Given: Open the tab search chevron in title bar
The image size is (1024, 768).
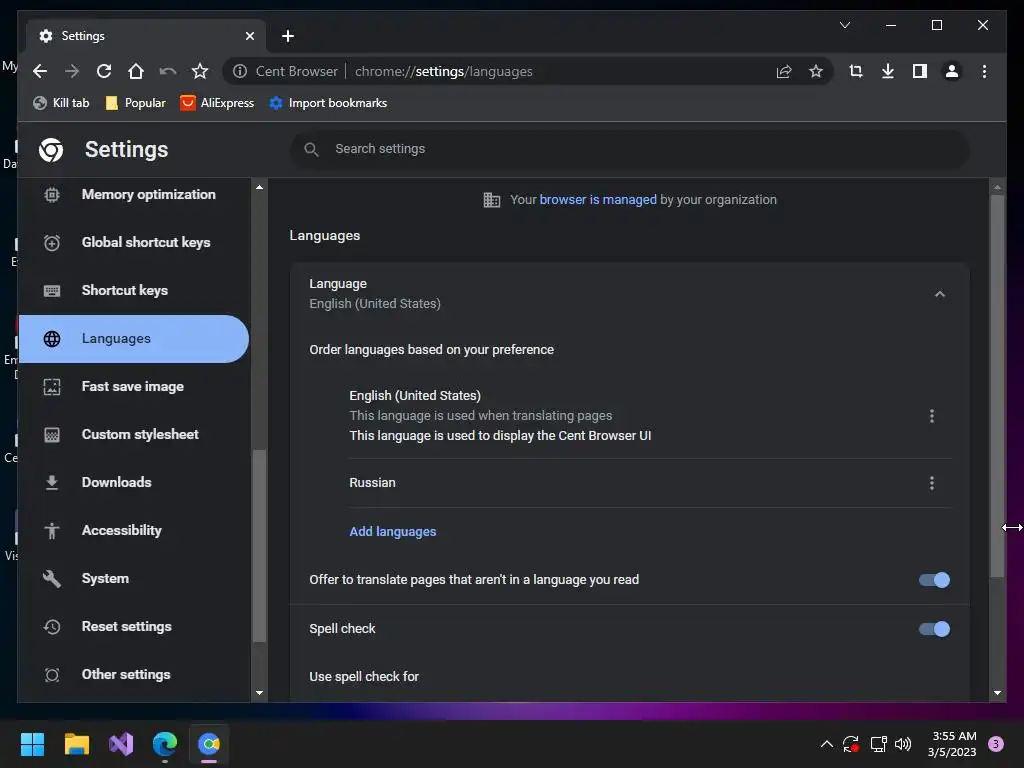Looking at the screenshot, I should pos(844,25).
